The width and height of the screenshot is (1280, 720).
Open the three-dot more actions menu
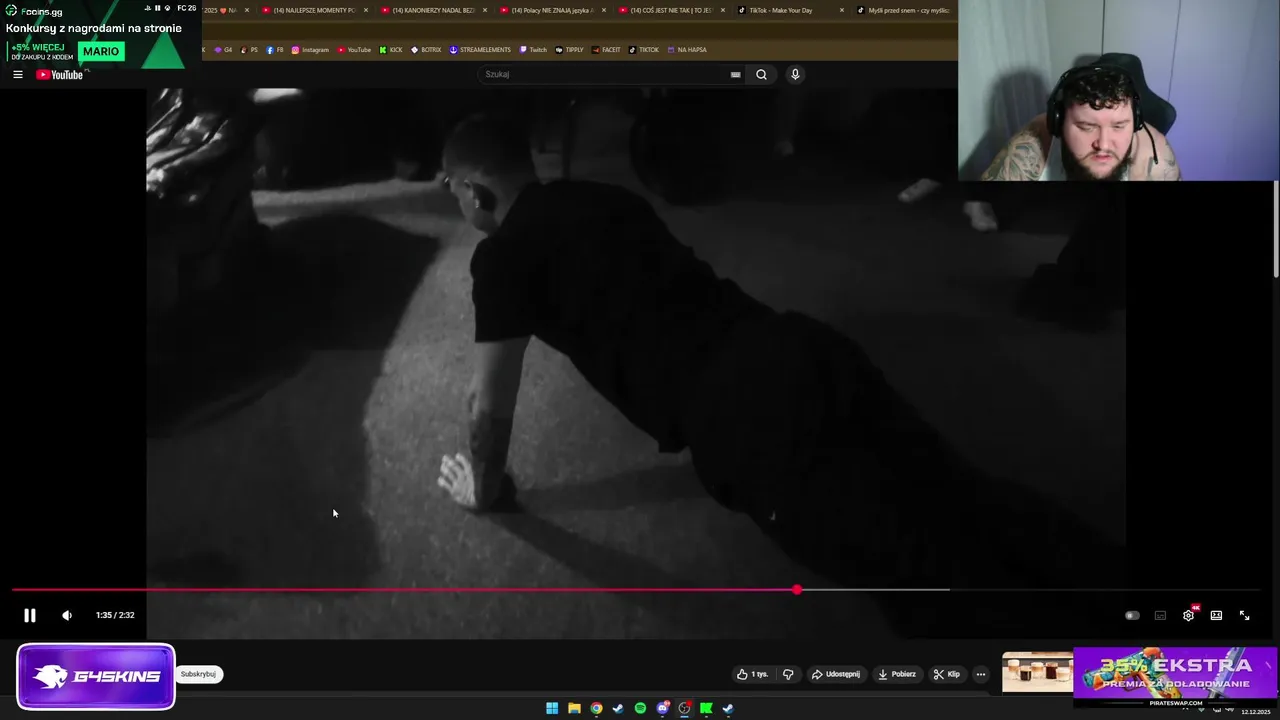tap(980, 674)
